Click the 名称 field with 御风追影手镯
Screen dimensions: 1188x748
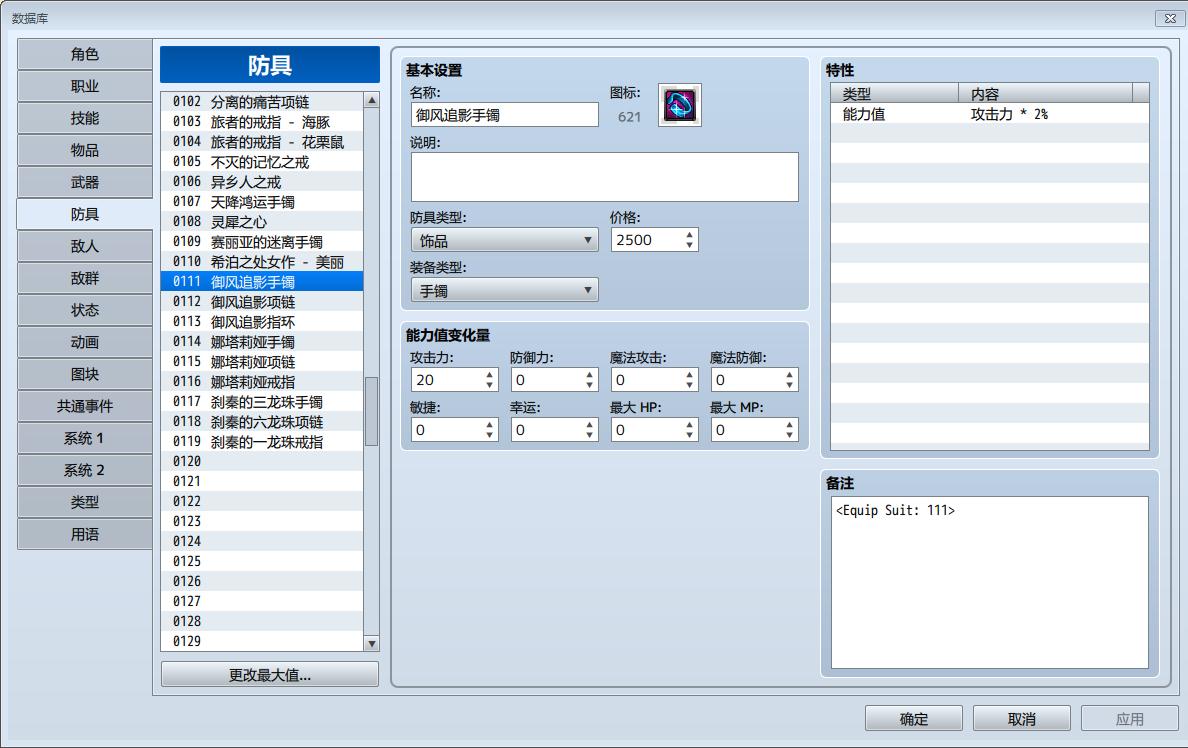(504, 115)
